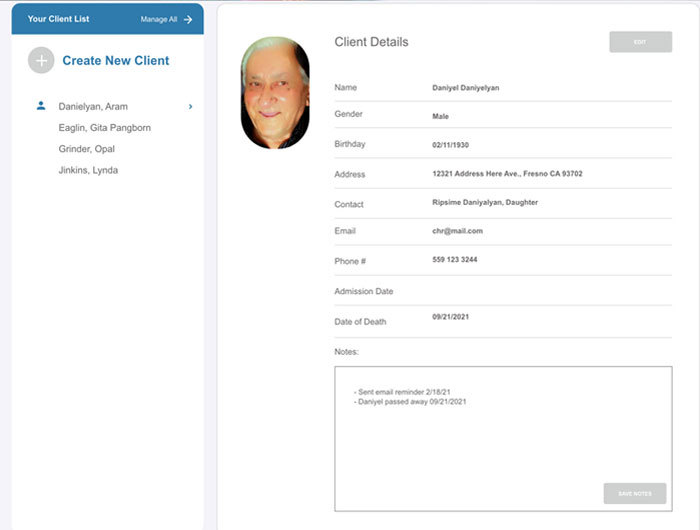Click the plus icon for Create New Client
Screen dimensions: 700x530
(x=41, y=60)
